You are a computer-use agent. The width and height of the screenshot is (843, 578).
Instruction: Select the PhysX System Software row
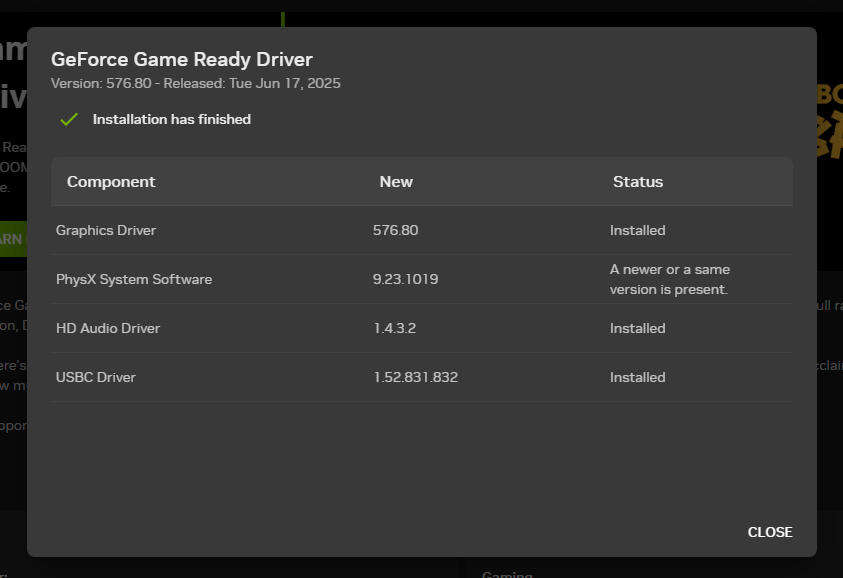(134, 279)
